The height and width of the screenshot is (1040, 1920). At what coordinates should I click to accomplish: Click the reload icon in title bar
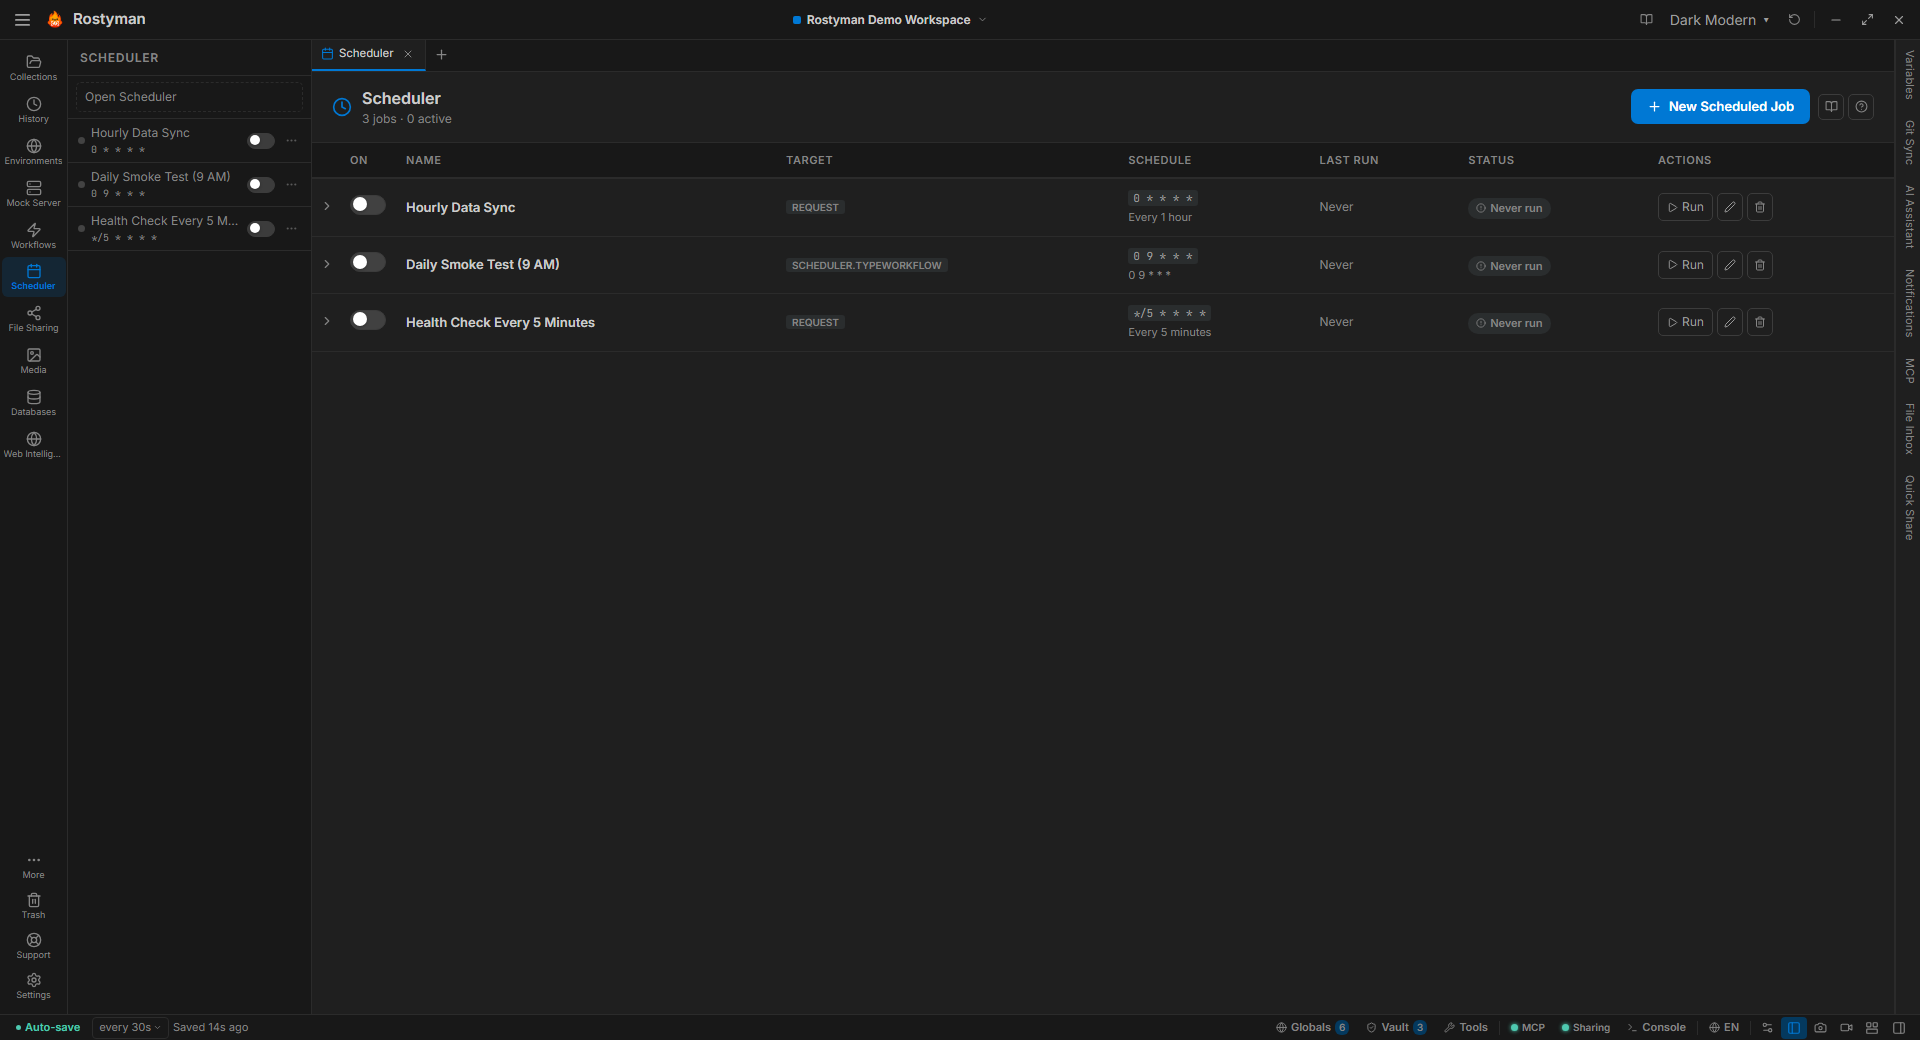coord(1794,20)
